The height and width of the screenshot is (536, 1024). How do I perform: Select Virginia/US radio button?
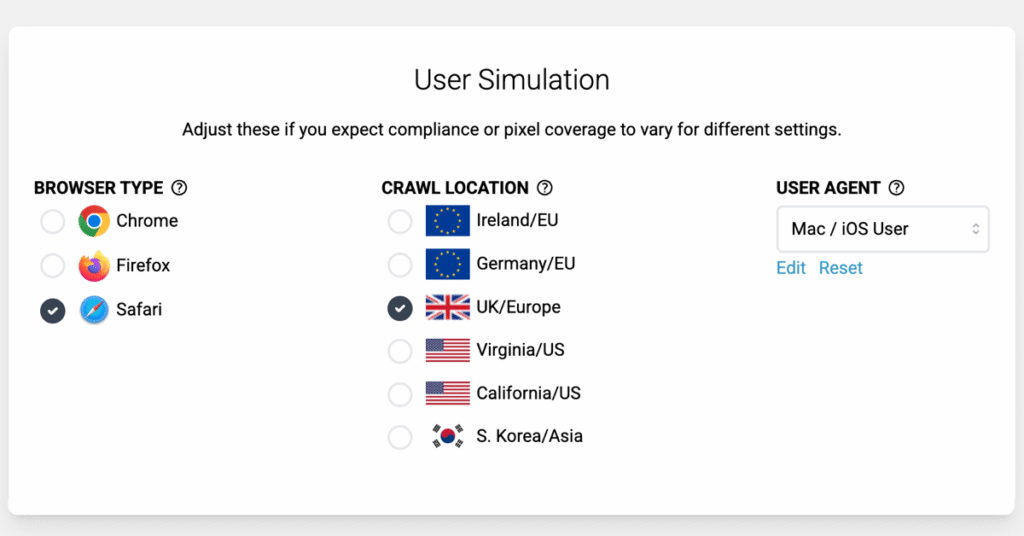click(x=400, y=351)
